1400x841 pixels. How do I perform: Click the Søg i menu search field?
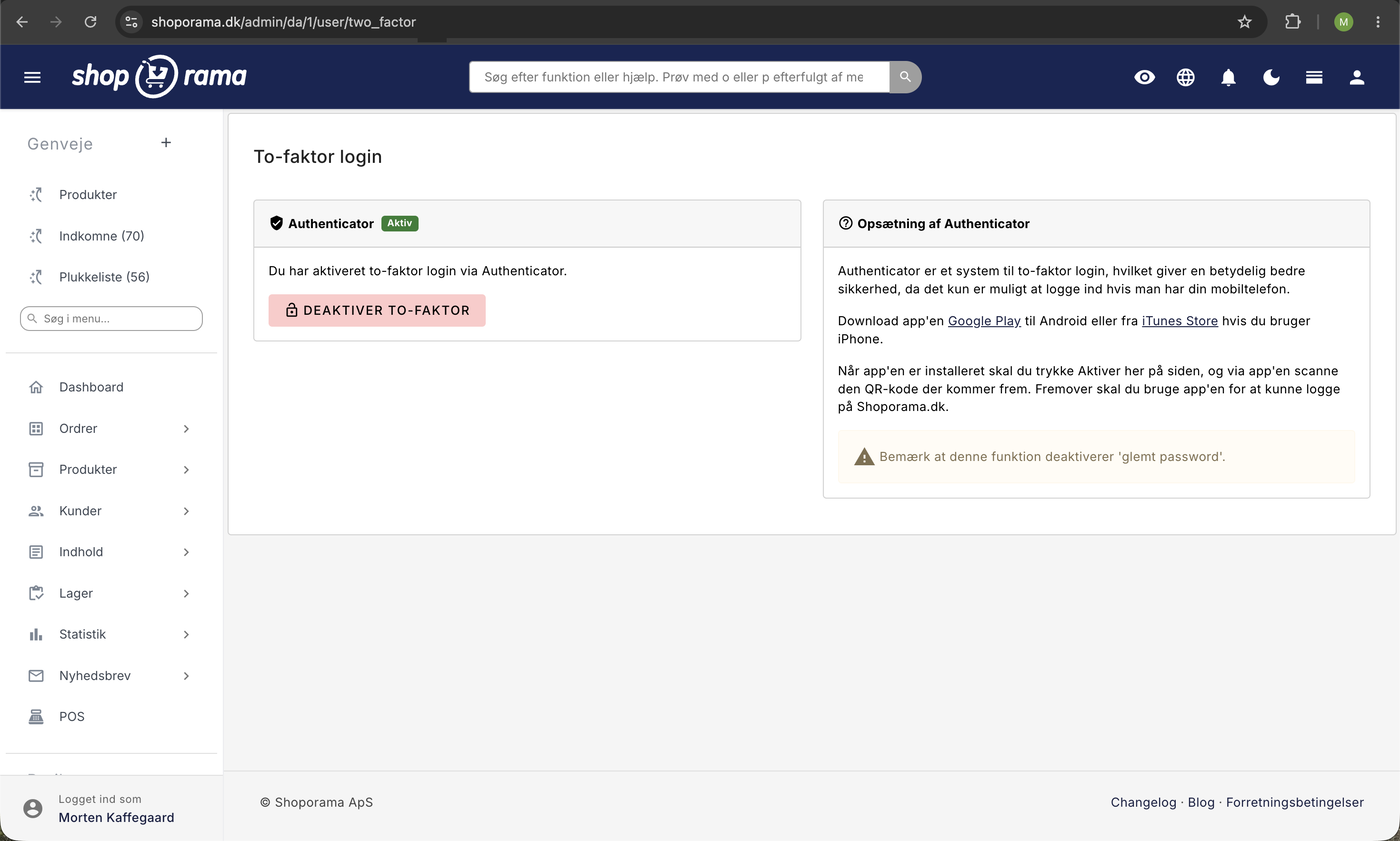pos(111,319)
